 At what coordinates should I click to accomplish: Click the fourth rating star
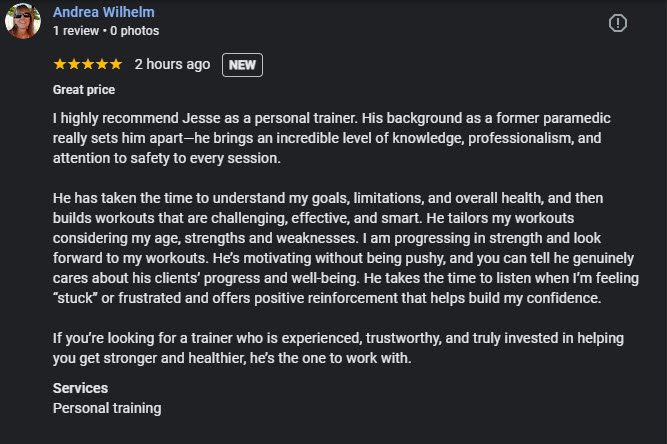pyautogui.click(x=101, y=64)
